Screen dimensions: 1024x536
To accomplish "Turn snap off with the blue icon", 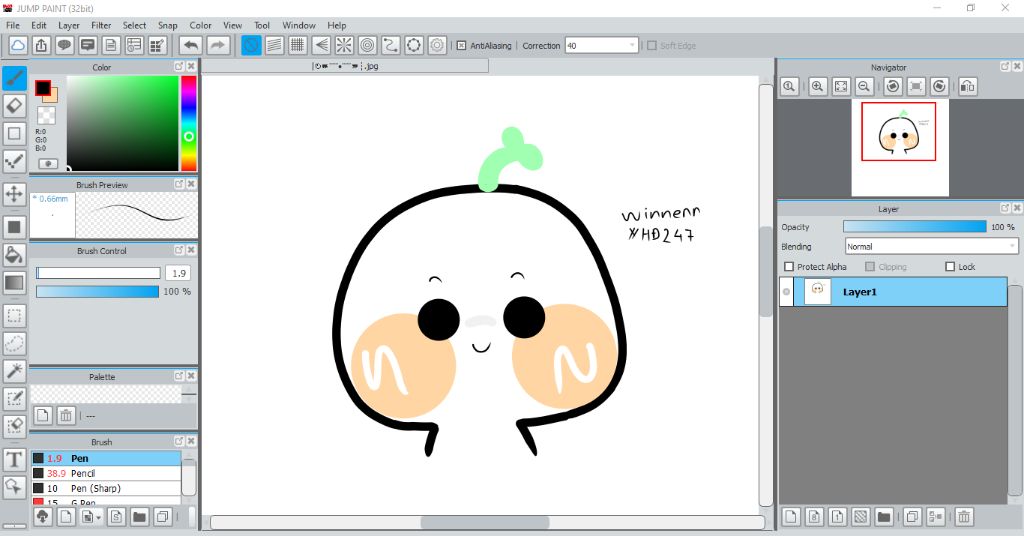I will click(x=251, y=45).
